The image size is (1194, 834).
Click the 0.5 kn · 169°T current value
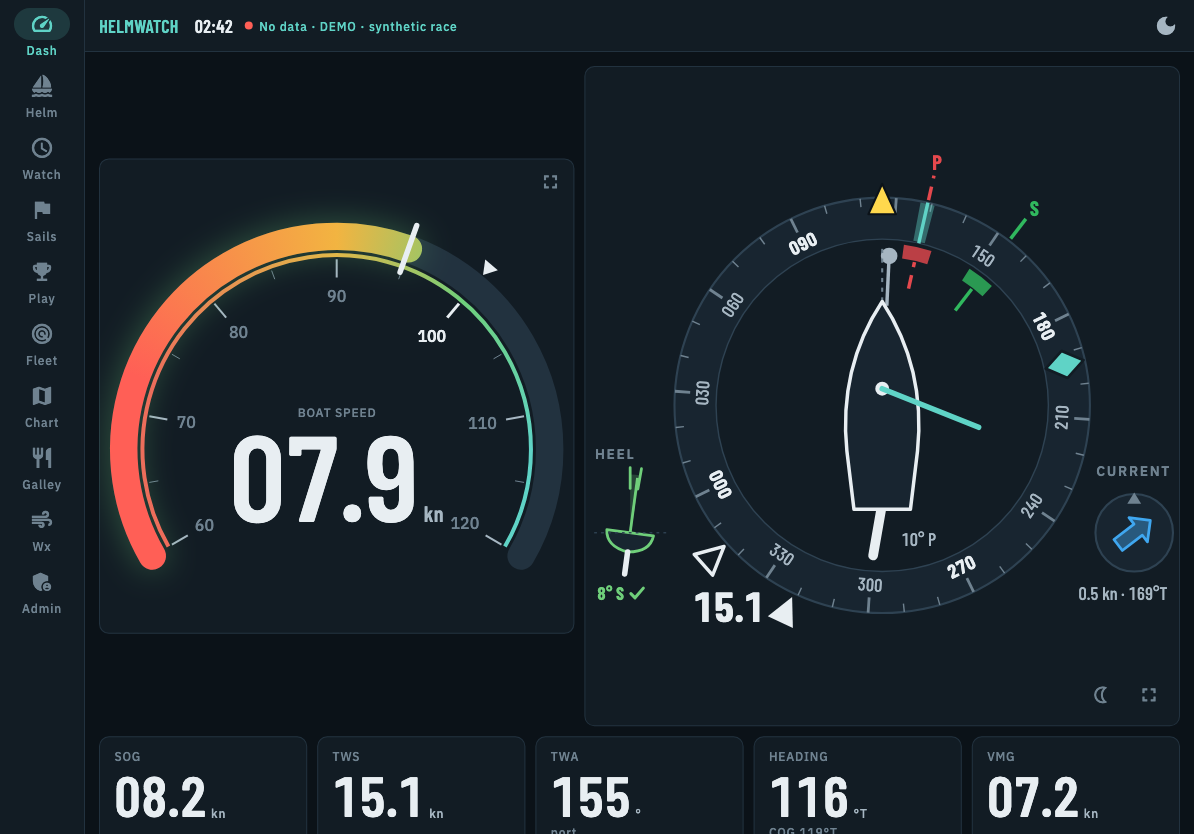click(1122, 593)
